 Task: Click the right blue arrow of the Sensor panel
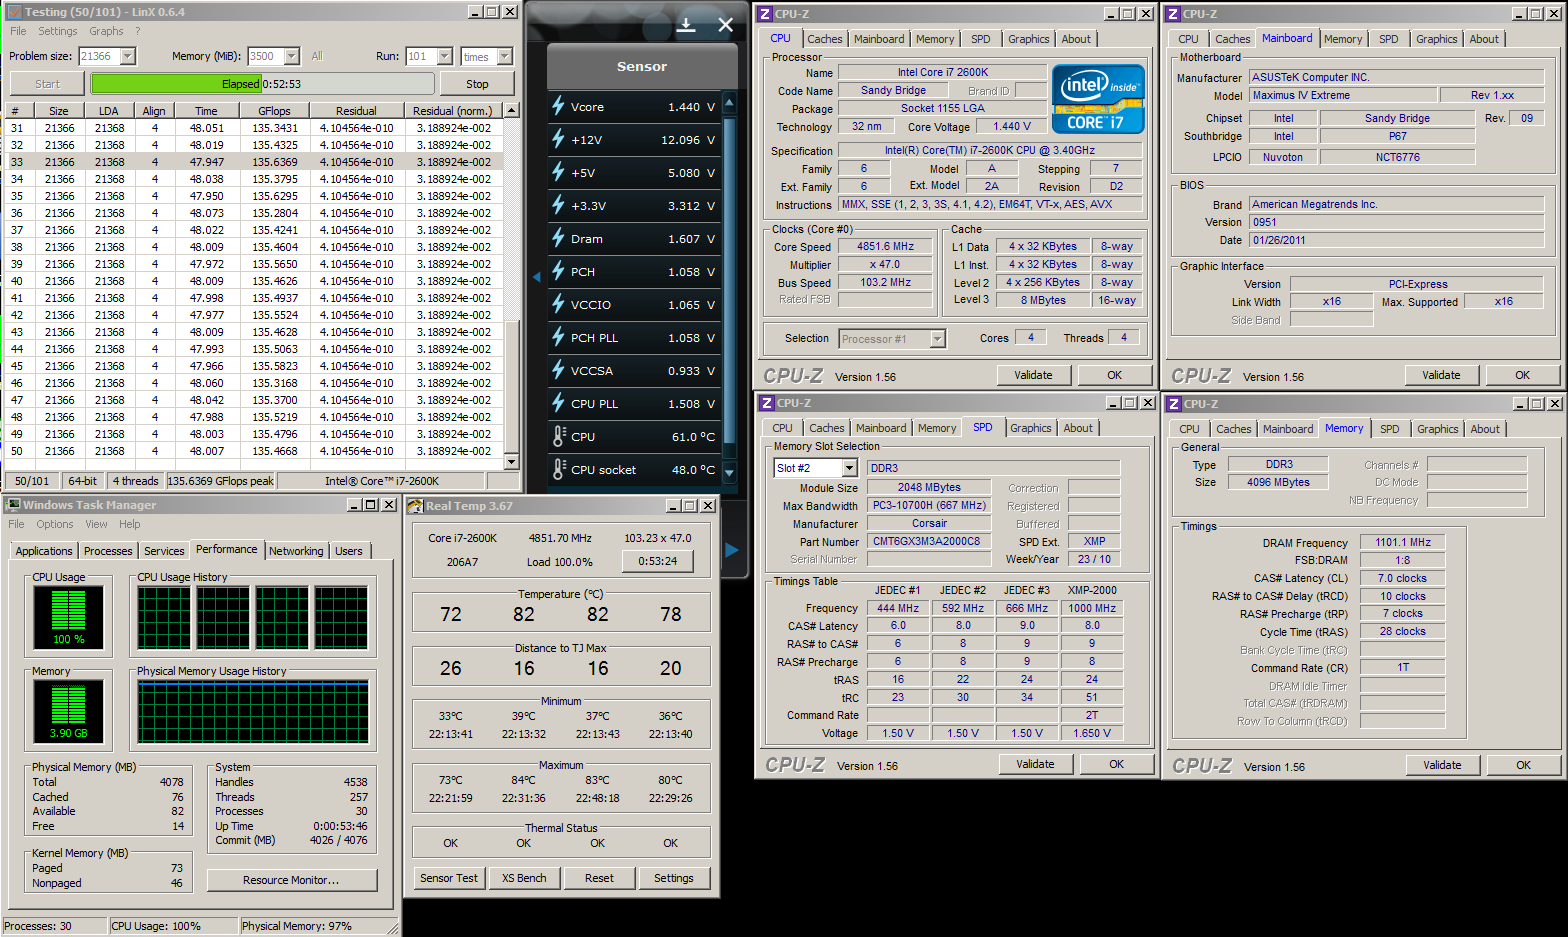point(732,550)
